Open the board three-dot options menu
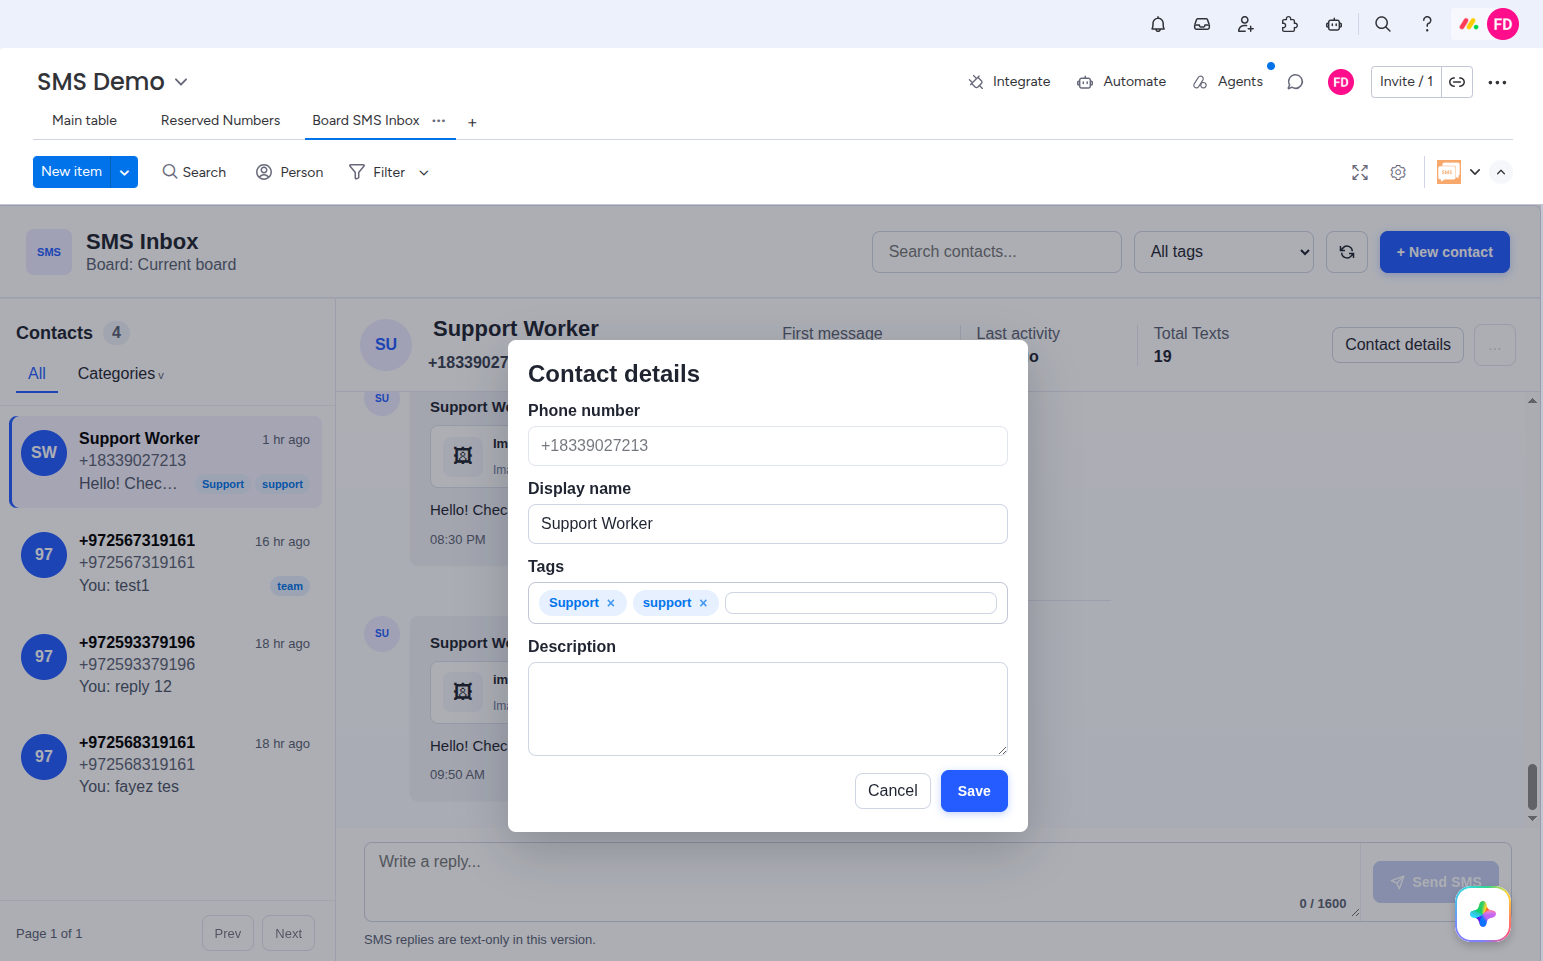The image size is (1543, 961). (x=1497, y=82)
